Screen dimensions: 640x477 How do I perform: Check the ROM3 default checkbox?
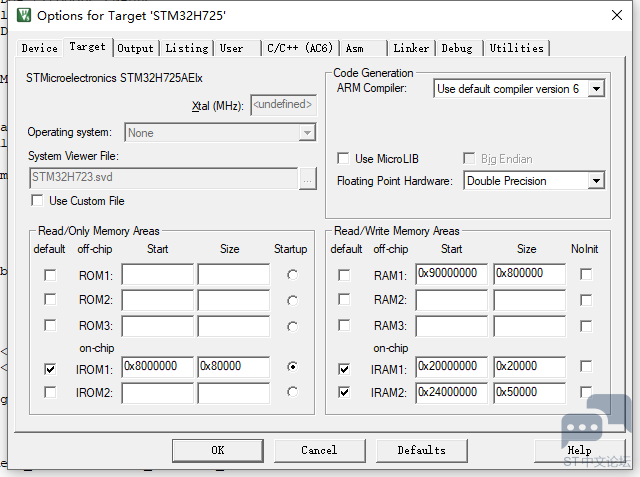(x=50, y=326)
